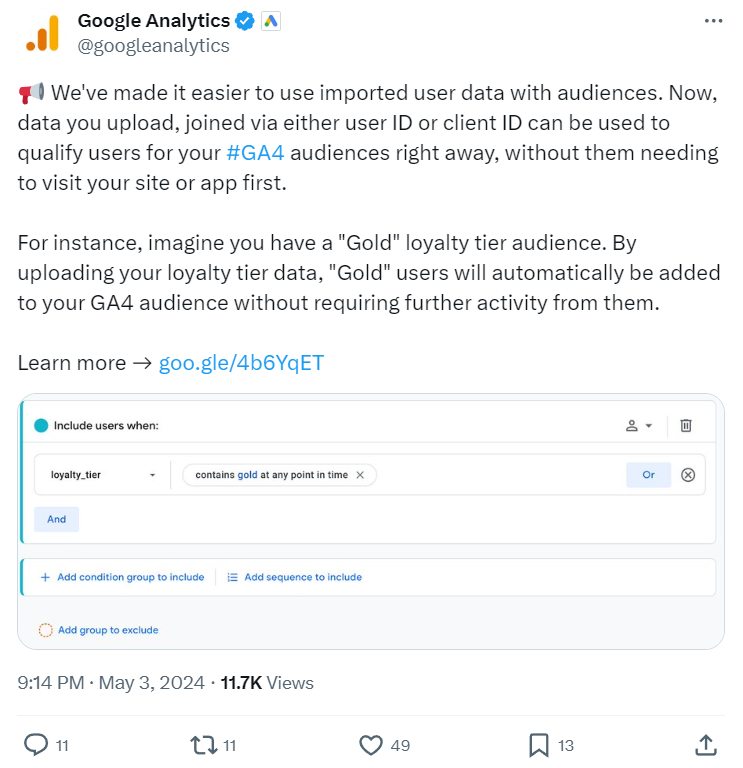Open Google Analytics profile avatar
This screenshot has width=743, height=768.
pyautogui.click(x=42, y=33)
